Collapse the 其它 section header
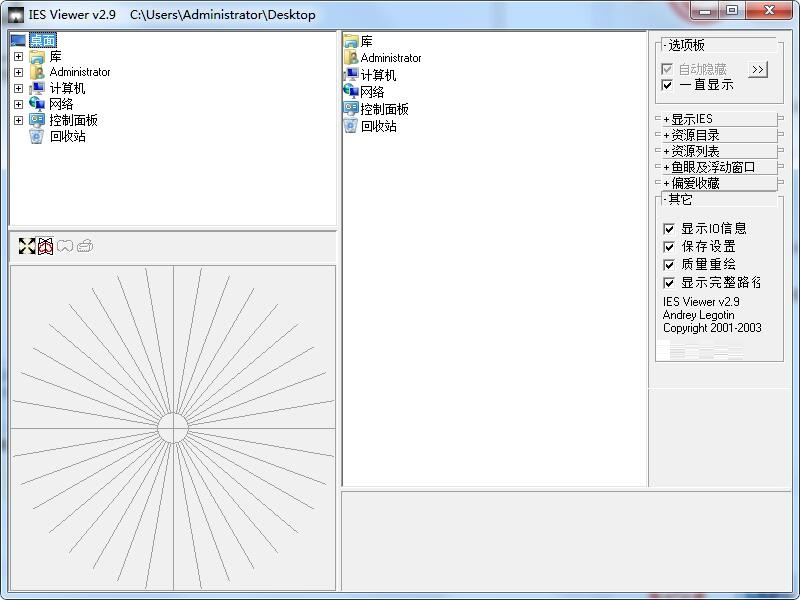Viewport: 800px width, 600px height. click(680, 199)
